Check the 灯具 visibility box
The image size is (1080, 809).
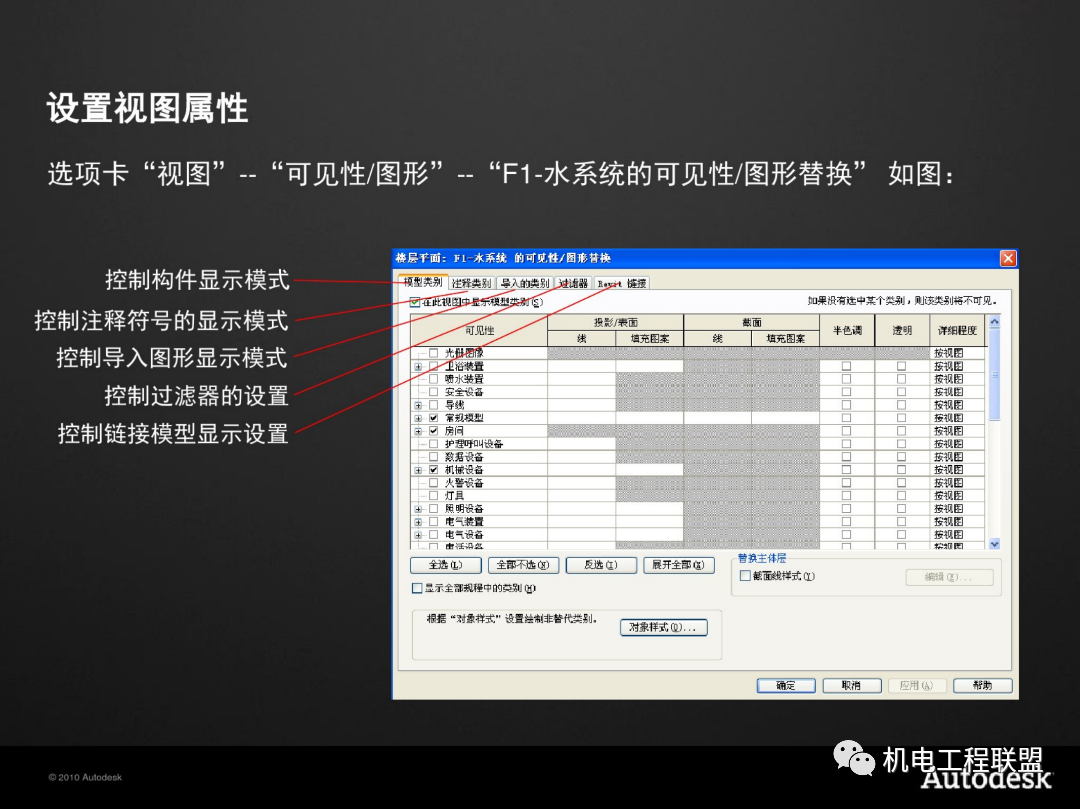(433, 496)
